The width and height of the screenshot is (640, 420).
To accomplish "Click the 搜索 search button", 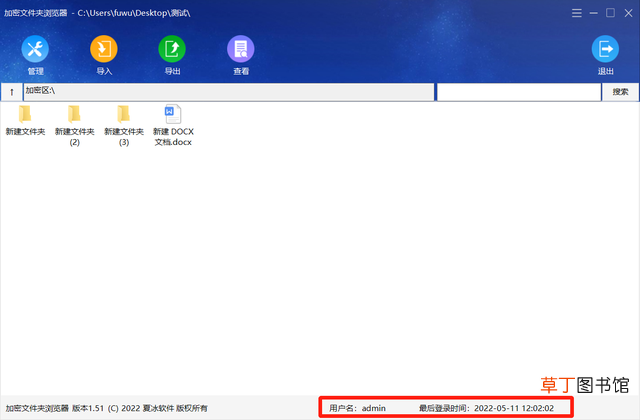I will point(620,92).
